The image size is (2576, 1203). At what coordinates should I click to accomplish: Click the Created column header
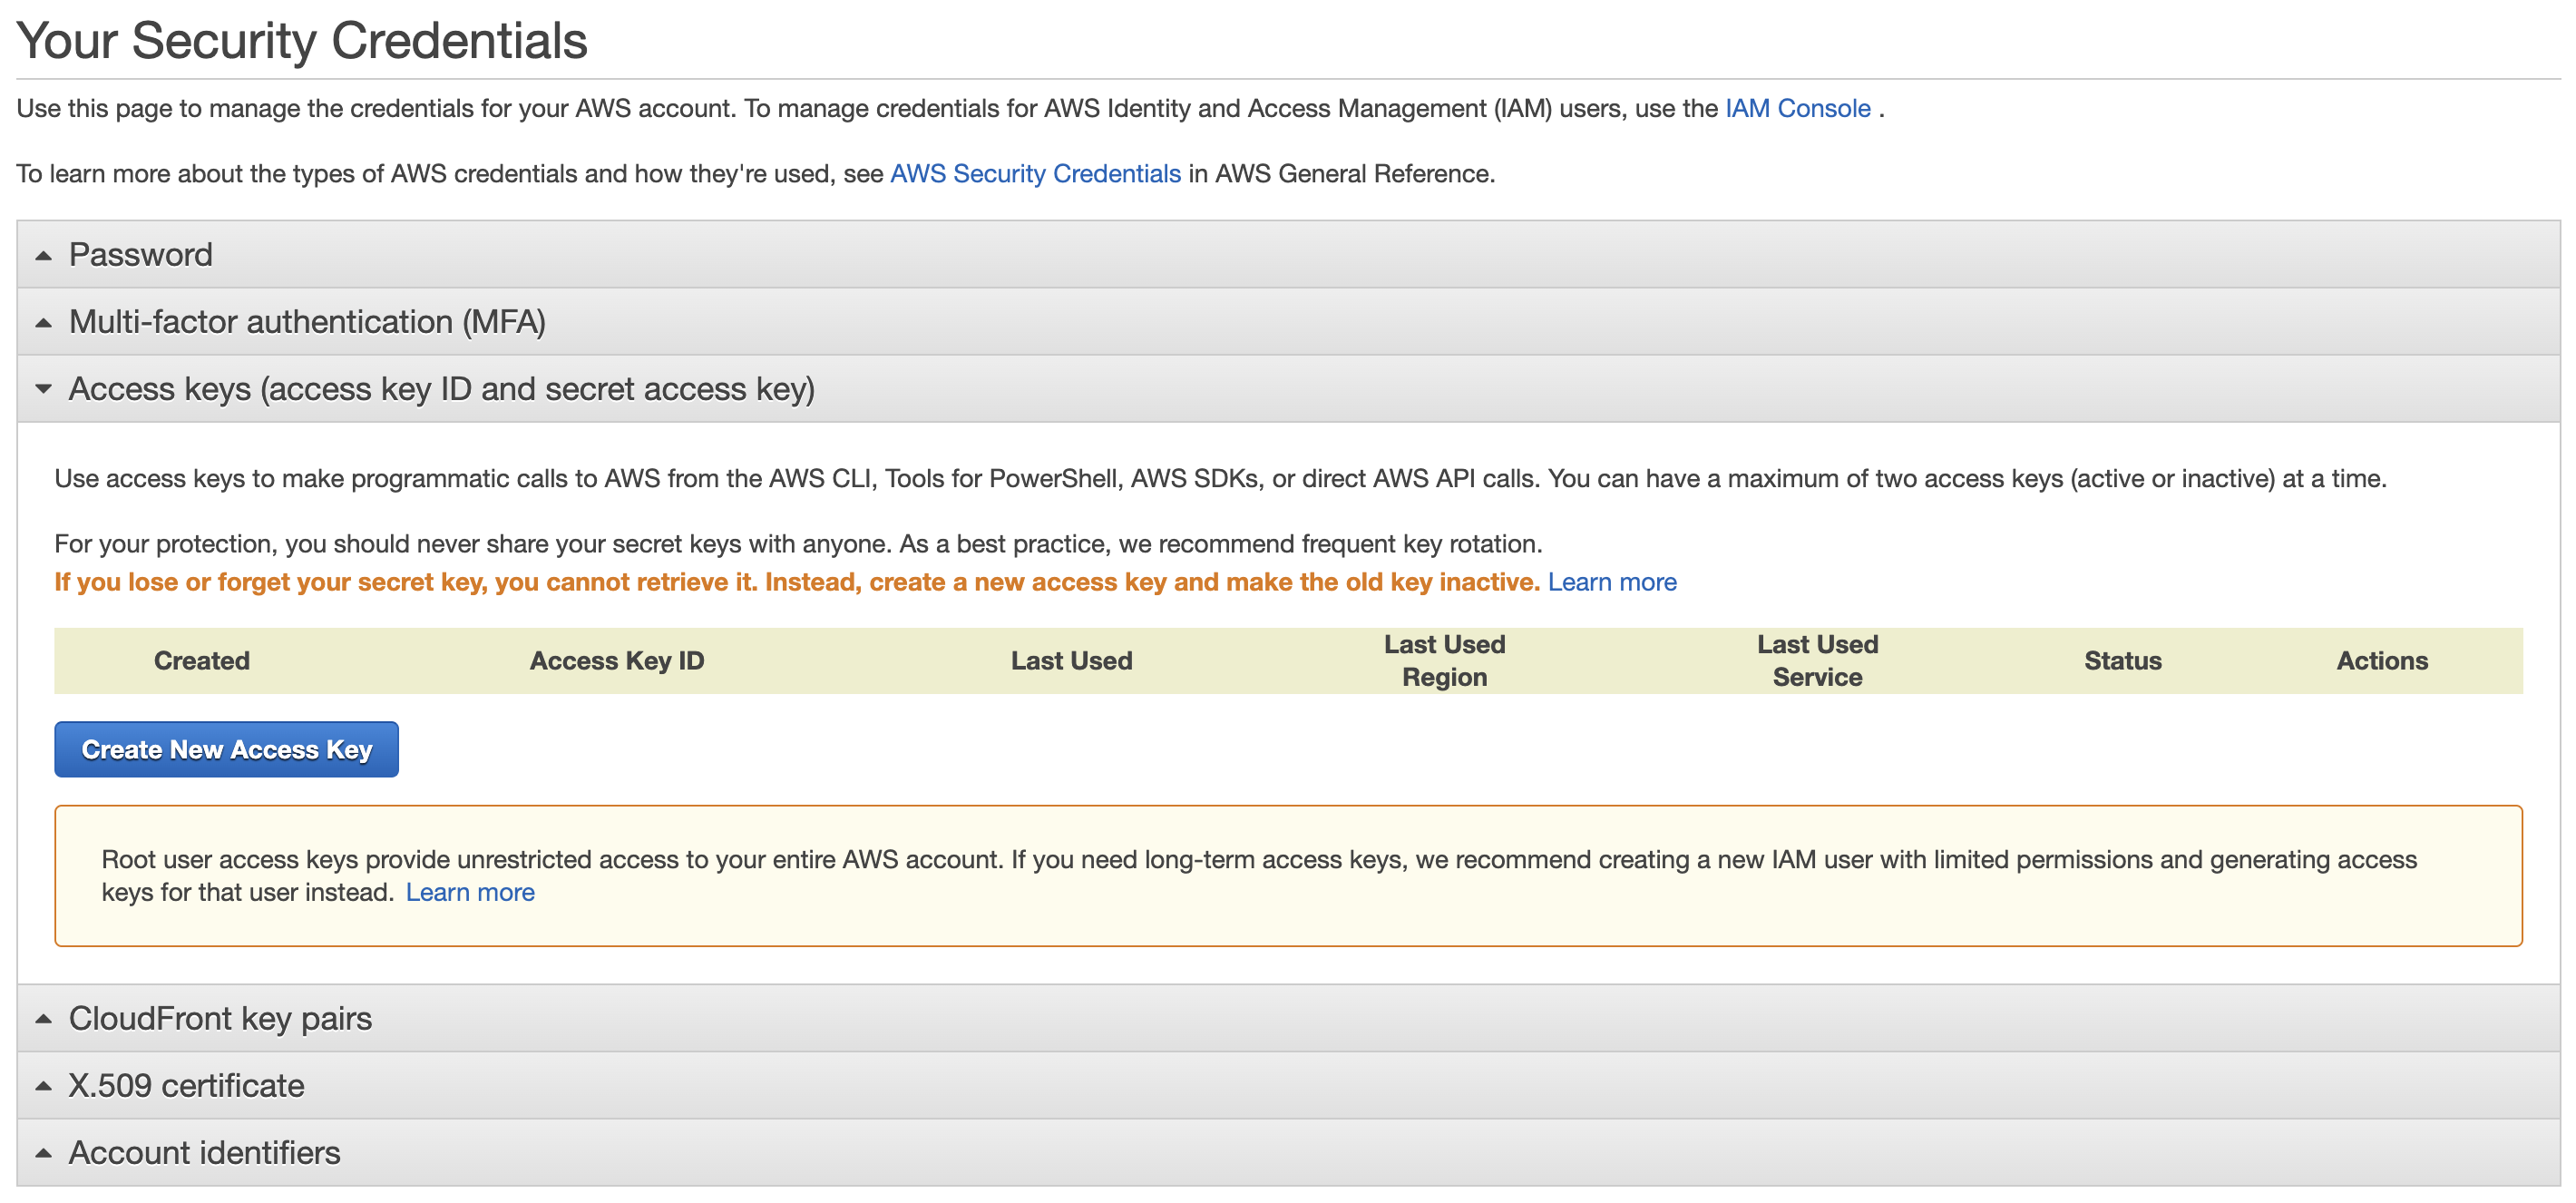click(202, 661)
